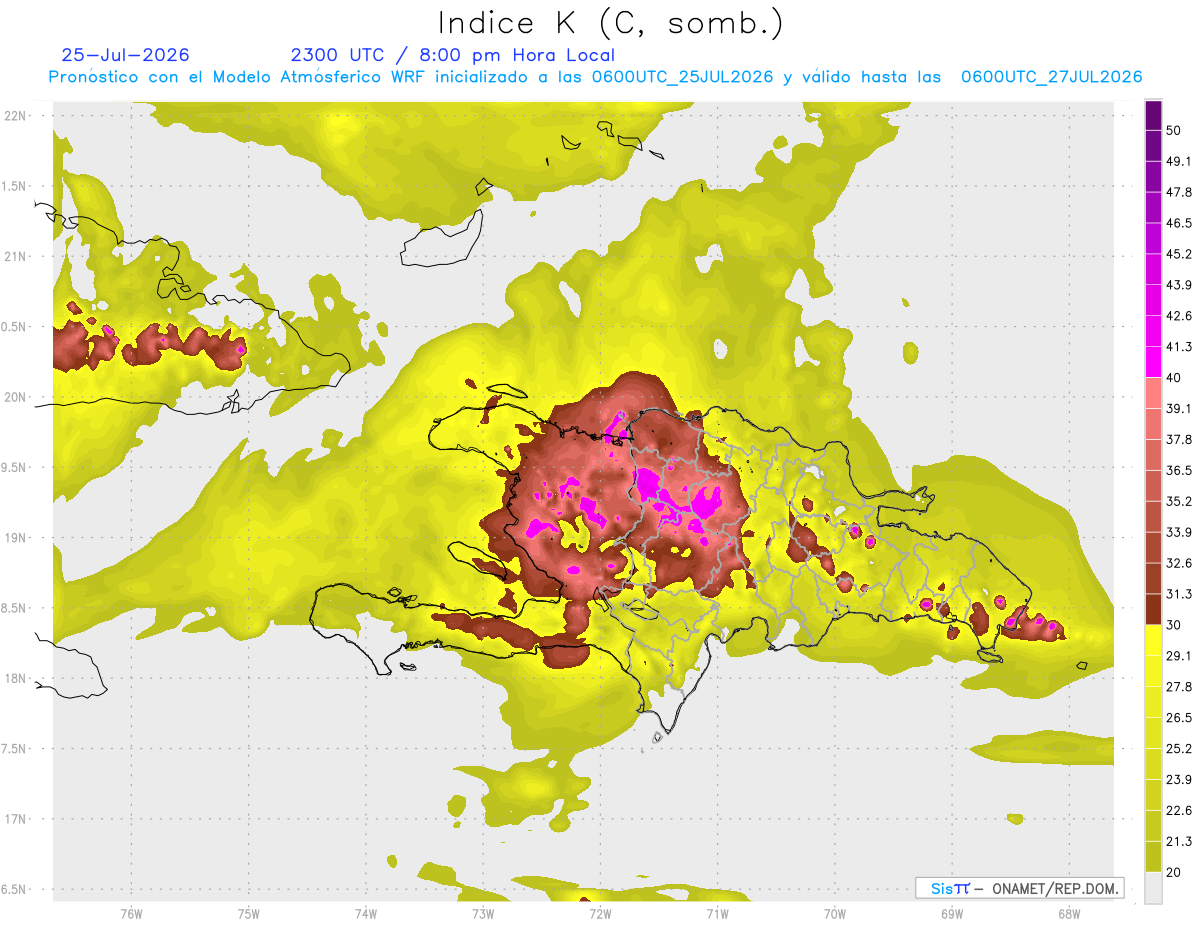Image resolution: width=1200 pixels, height=927 pixels.
Task: Click the "18N" latitude label
Action: pyautogui.click(x=15, y=678)
